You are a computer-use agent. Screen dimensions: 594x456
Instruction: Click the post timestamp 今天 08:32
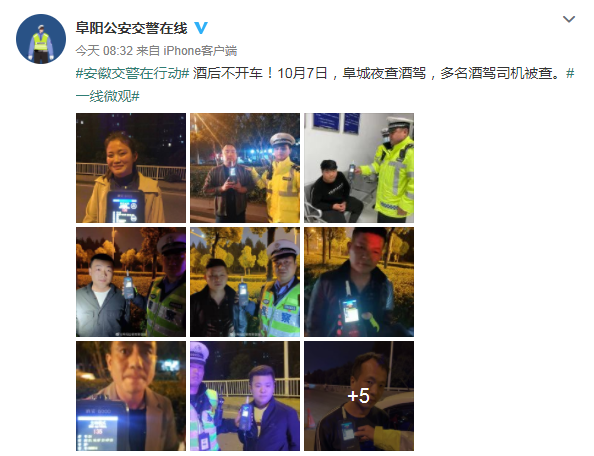104,50
